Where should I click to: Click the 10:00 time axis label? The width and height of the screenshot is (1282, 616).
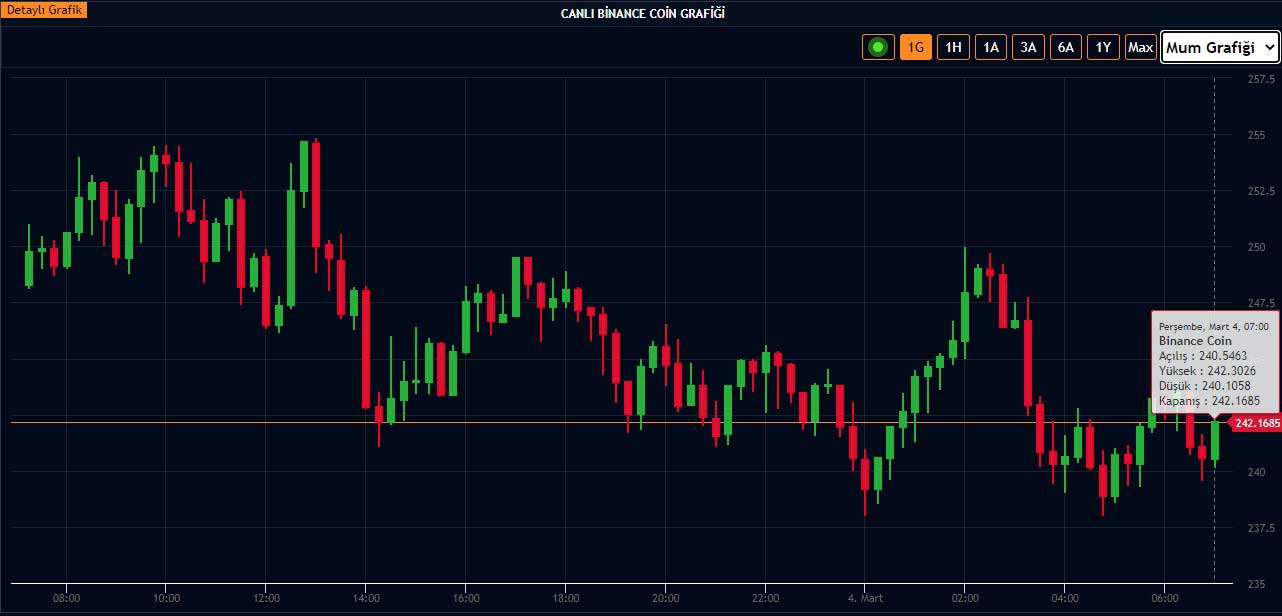[166, 598]
